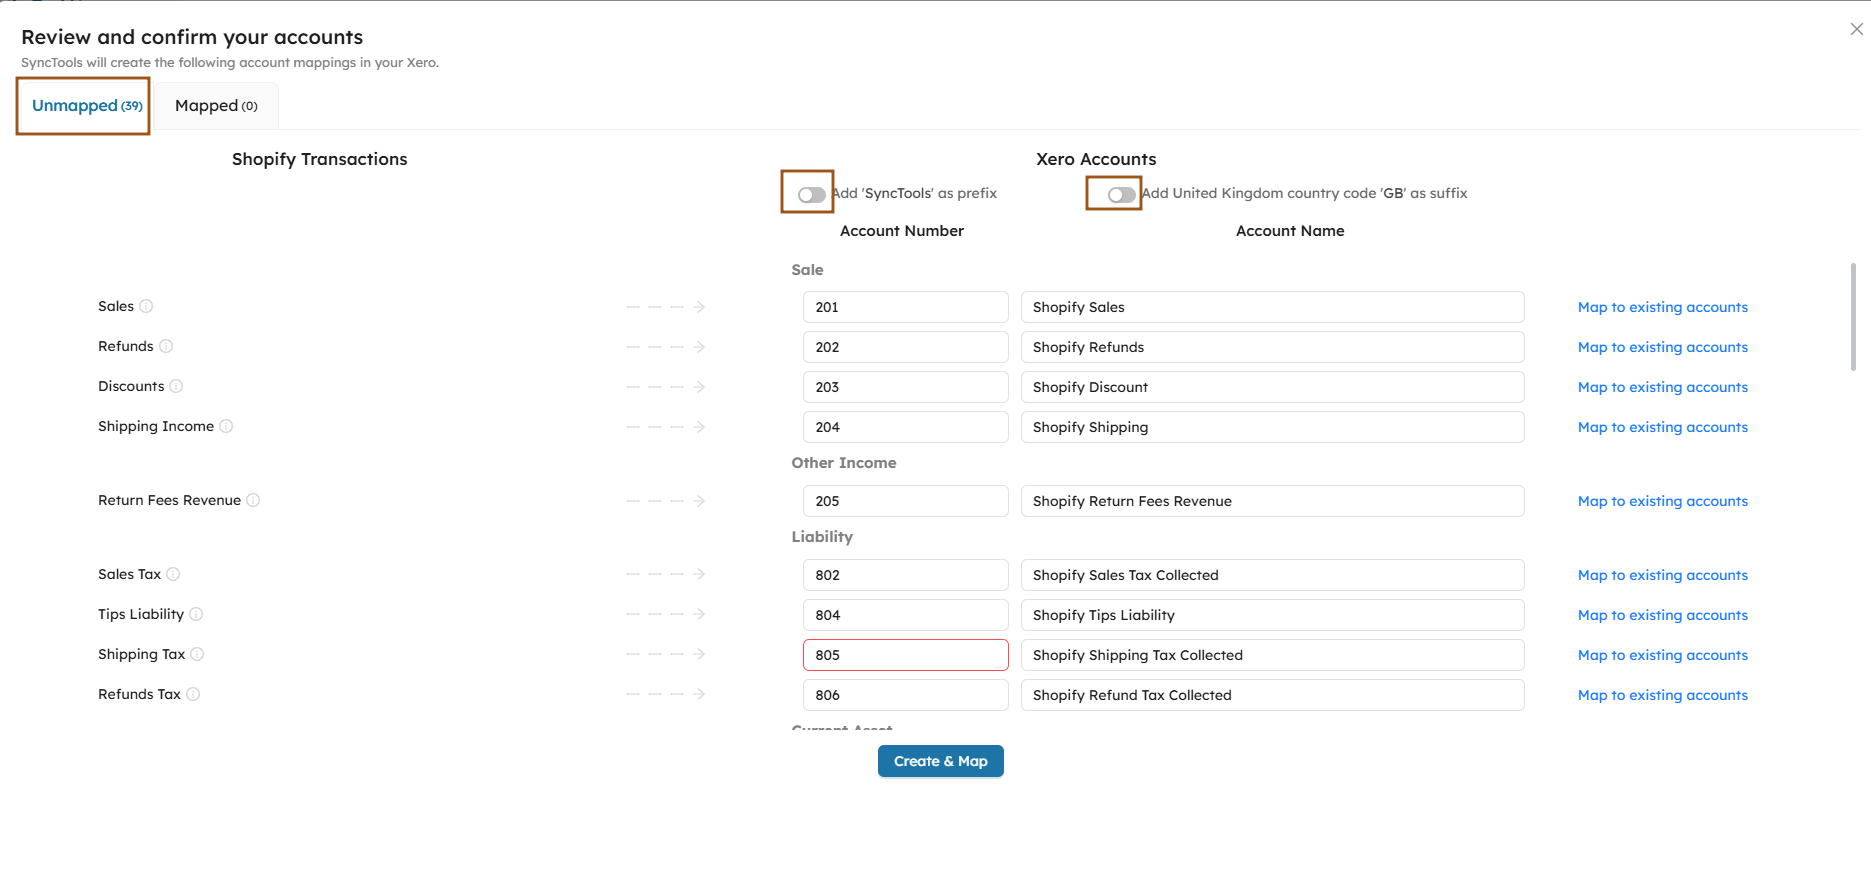
Task: Show the info tooltip for Discounts
Action: point(176,386)
